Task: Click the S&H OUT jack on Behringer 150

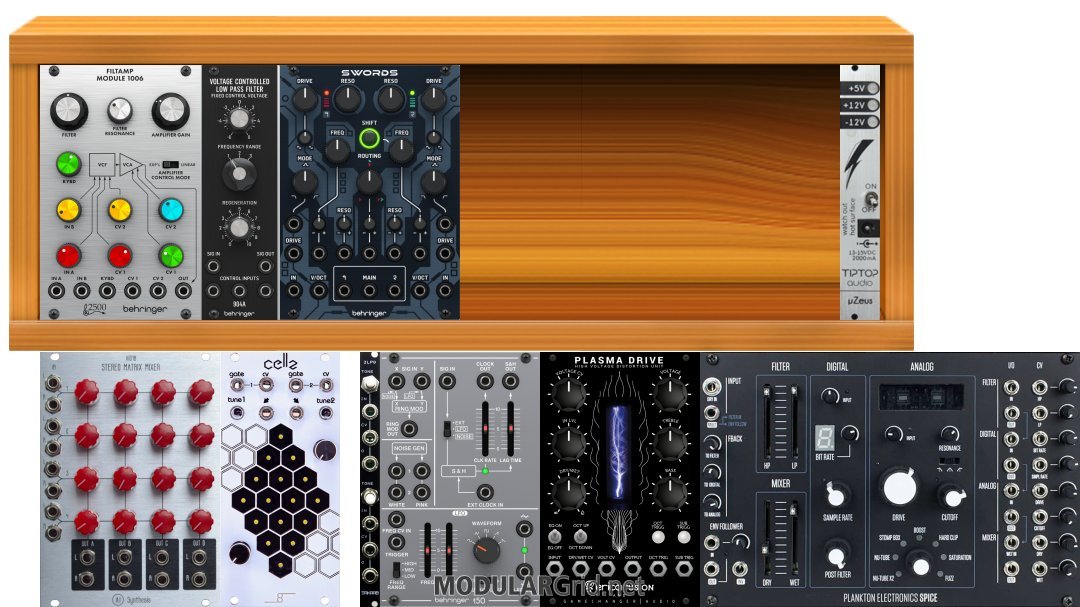Action: (510, 382)
